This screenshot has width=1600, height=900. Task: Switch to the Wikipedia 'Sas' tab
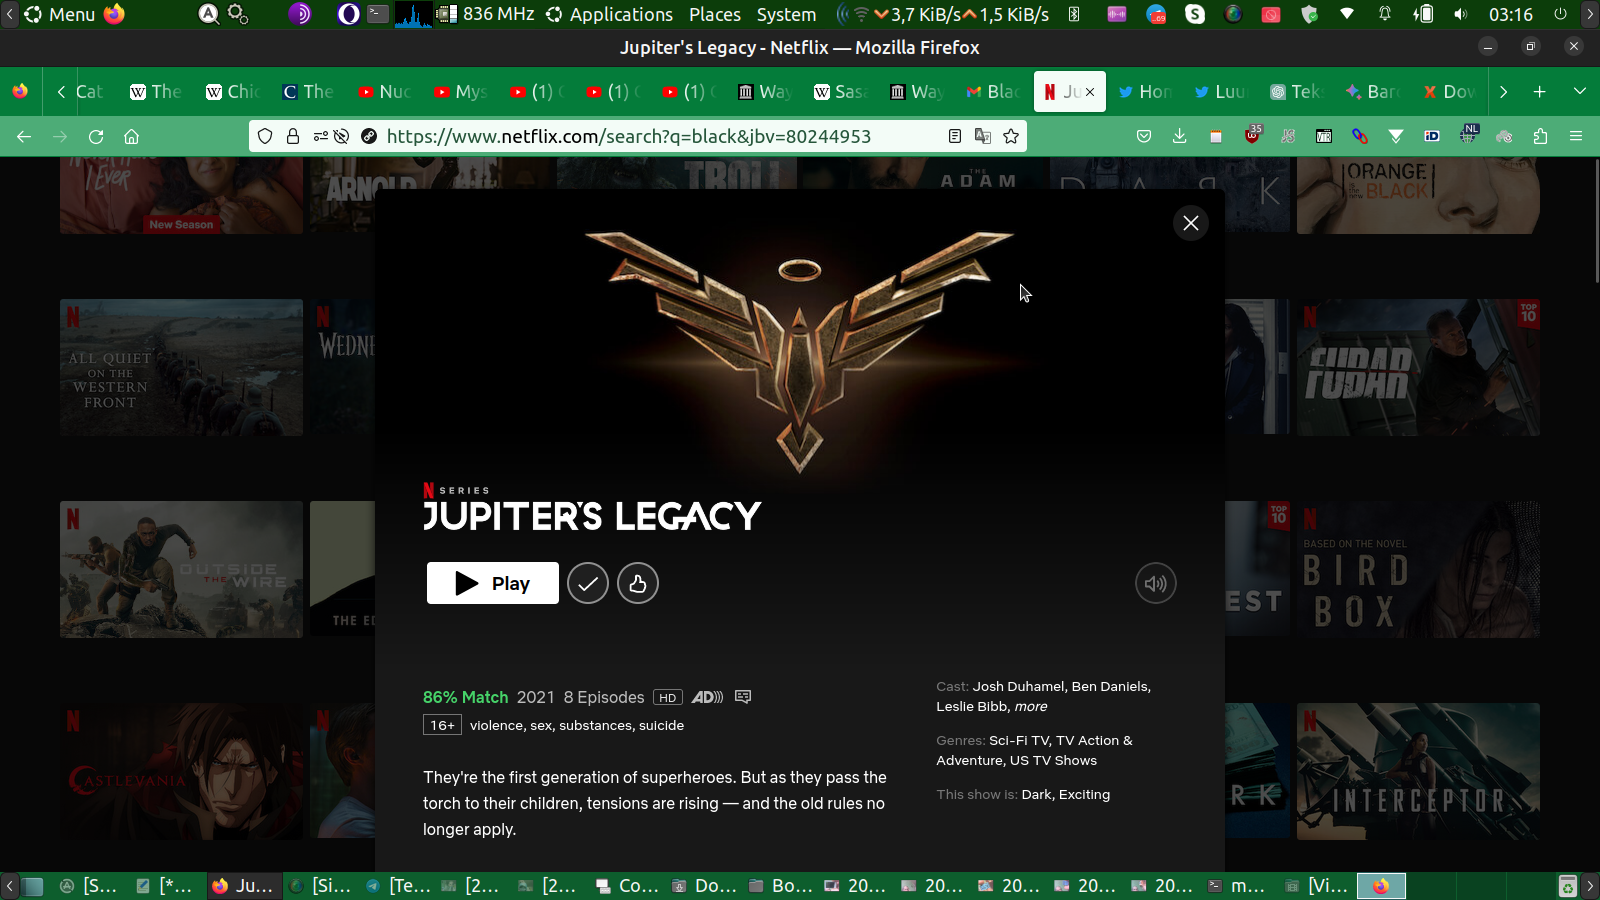tap(841, 91)
